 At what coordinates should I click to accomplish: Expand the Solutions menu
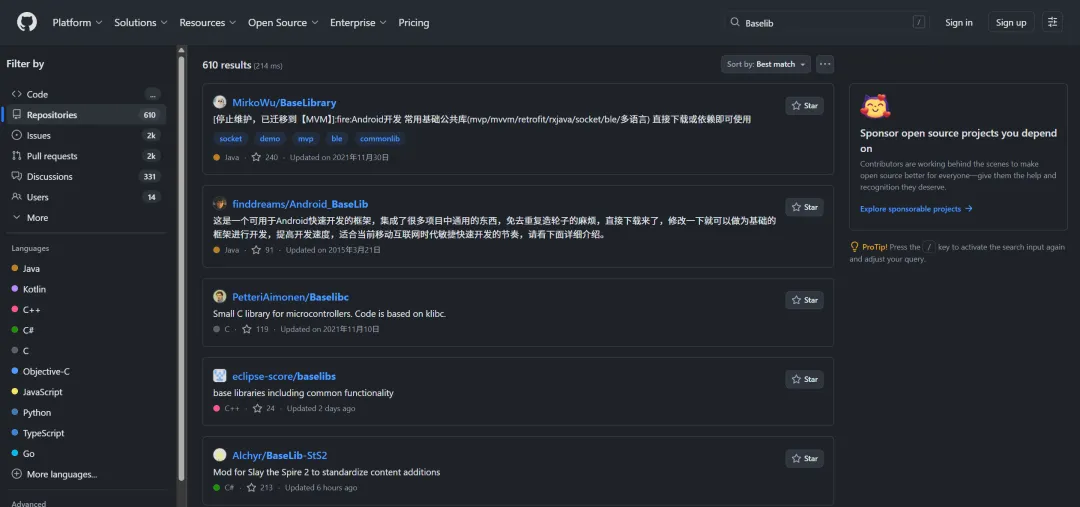(x=141, y=23)
